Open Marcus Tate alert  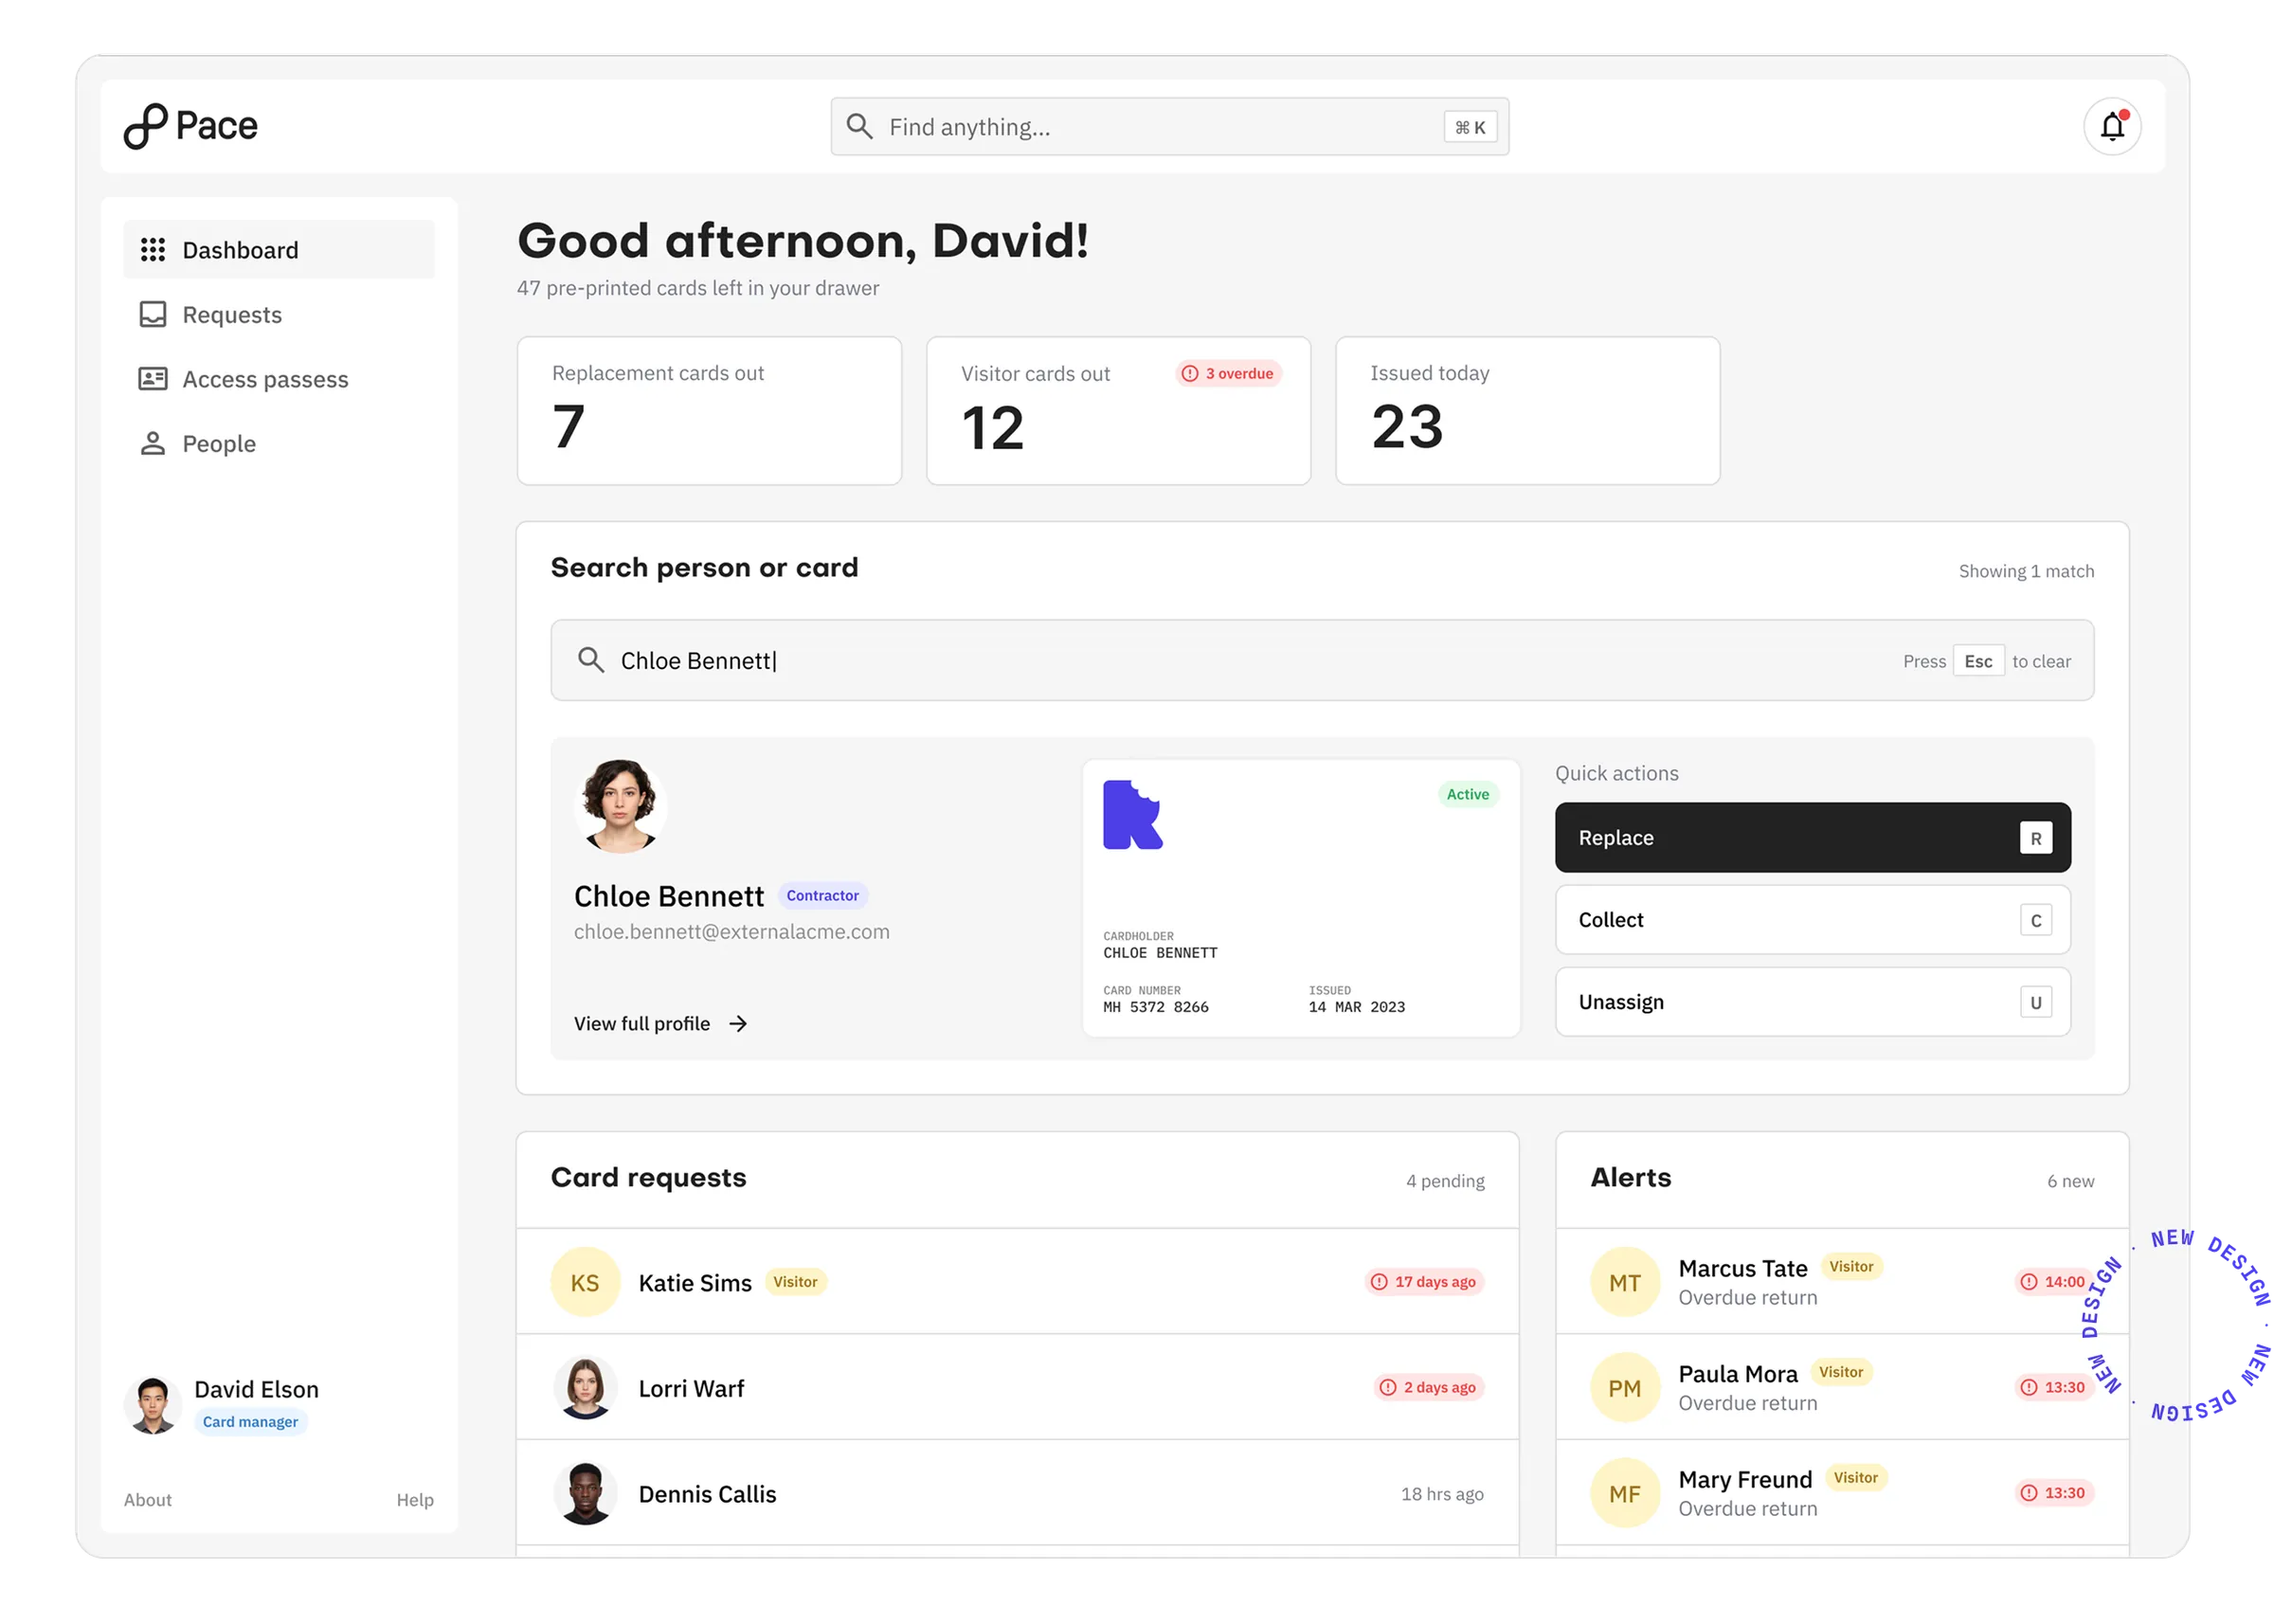click(x=1842, y=1282)
